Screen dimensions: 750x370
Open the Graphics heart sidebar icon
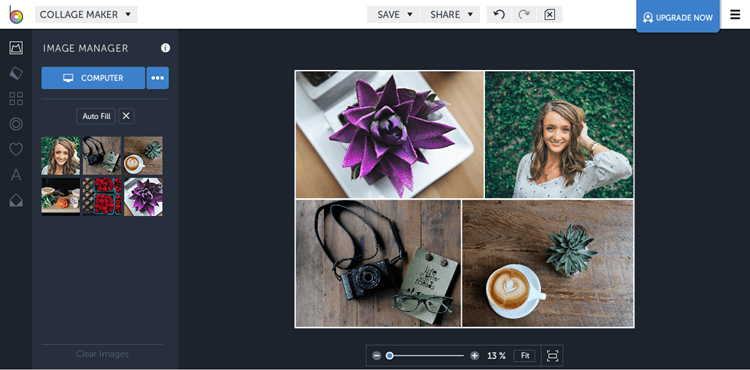point(16,150)
